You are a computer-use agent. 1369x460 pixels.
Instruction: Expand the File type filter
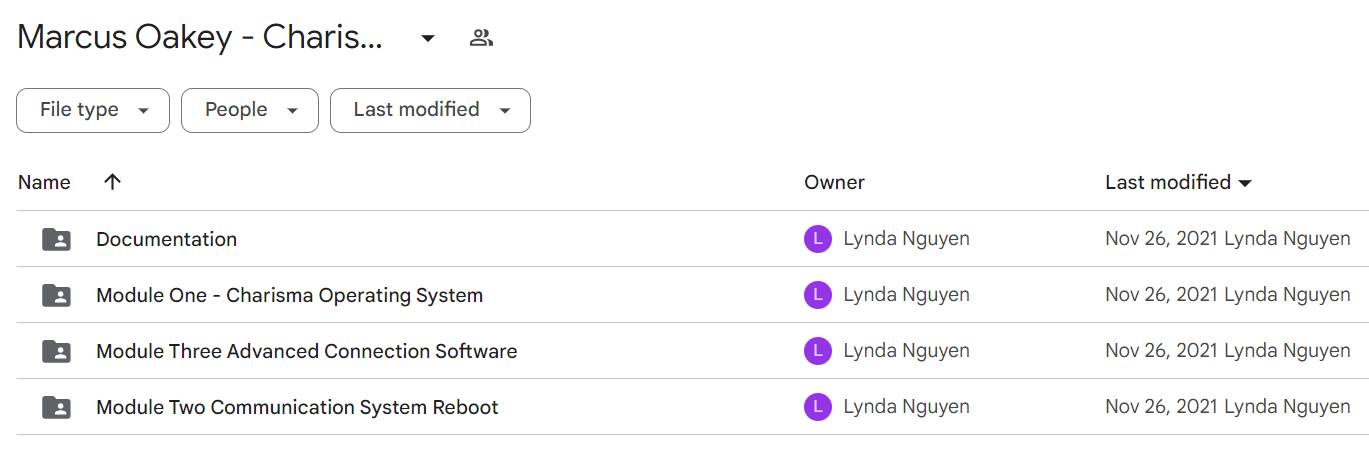coord(93,110)
